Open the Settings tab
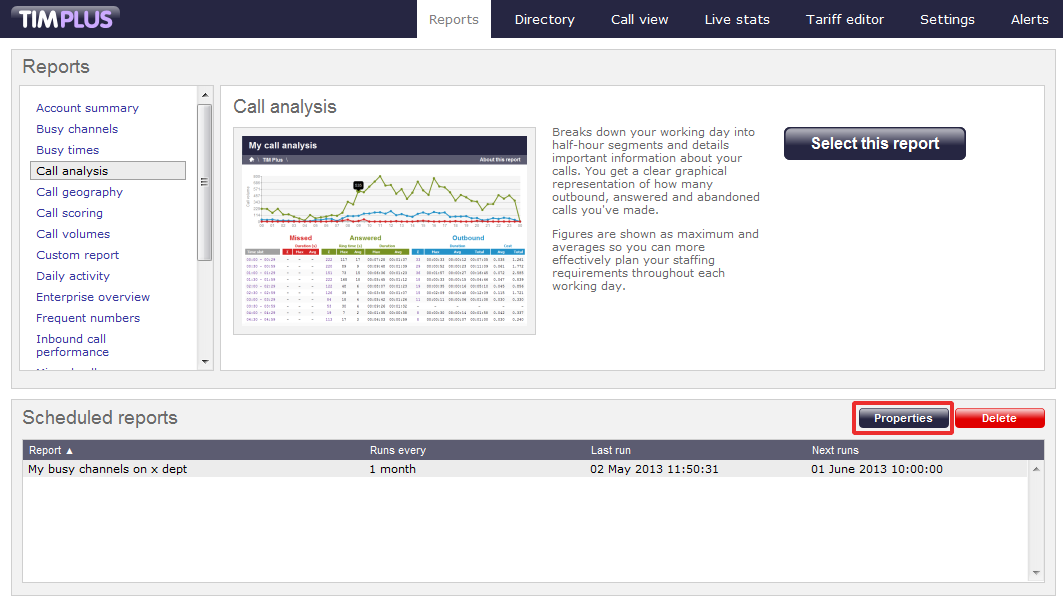 point(947,19)
